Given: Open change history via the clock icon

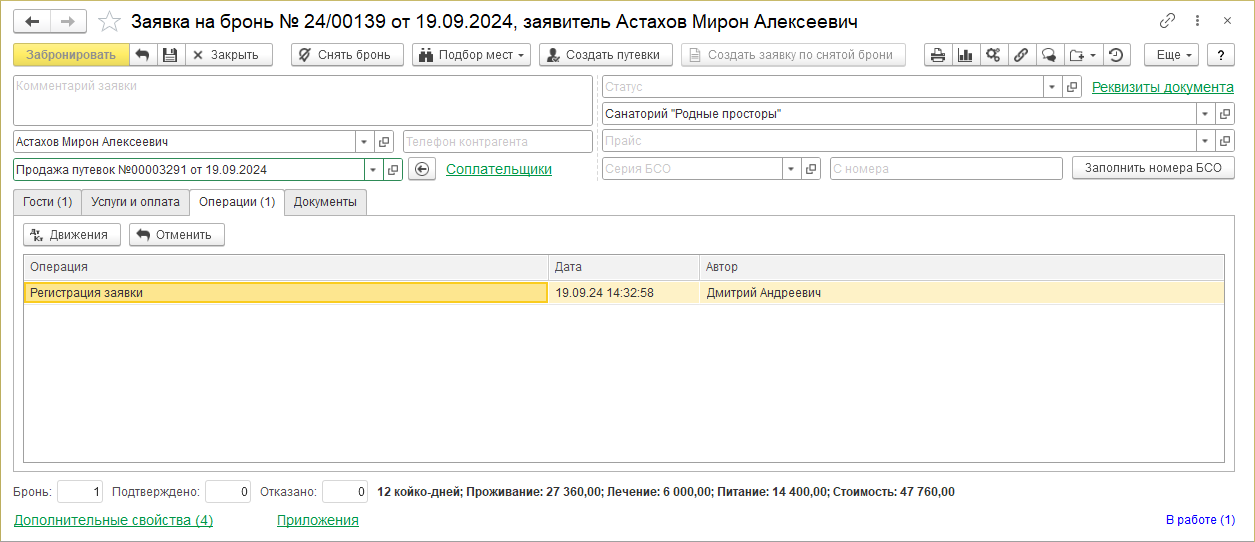Looking at the screenshot, I should 1117,55.
